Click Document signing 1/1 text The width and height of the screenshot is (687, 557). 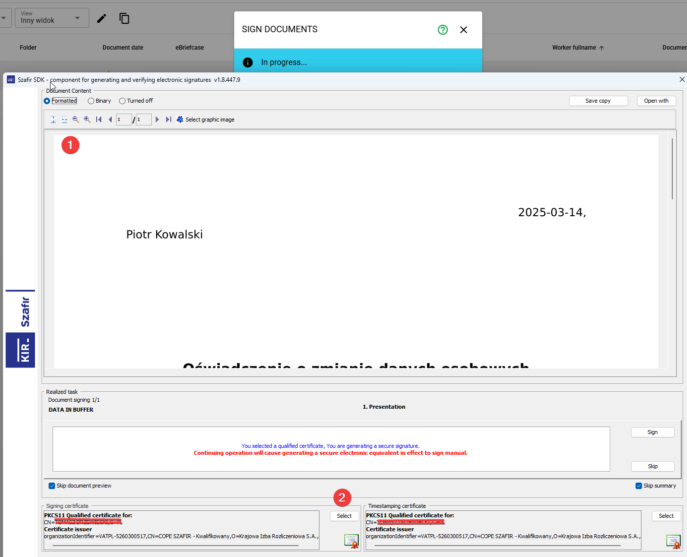click(x=74, y=400)
